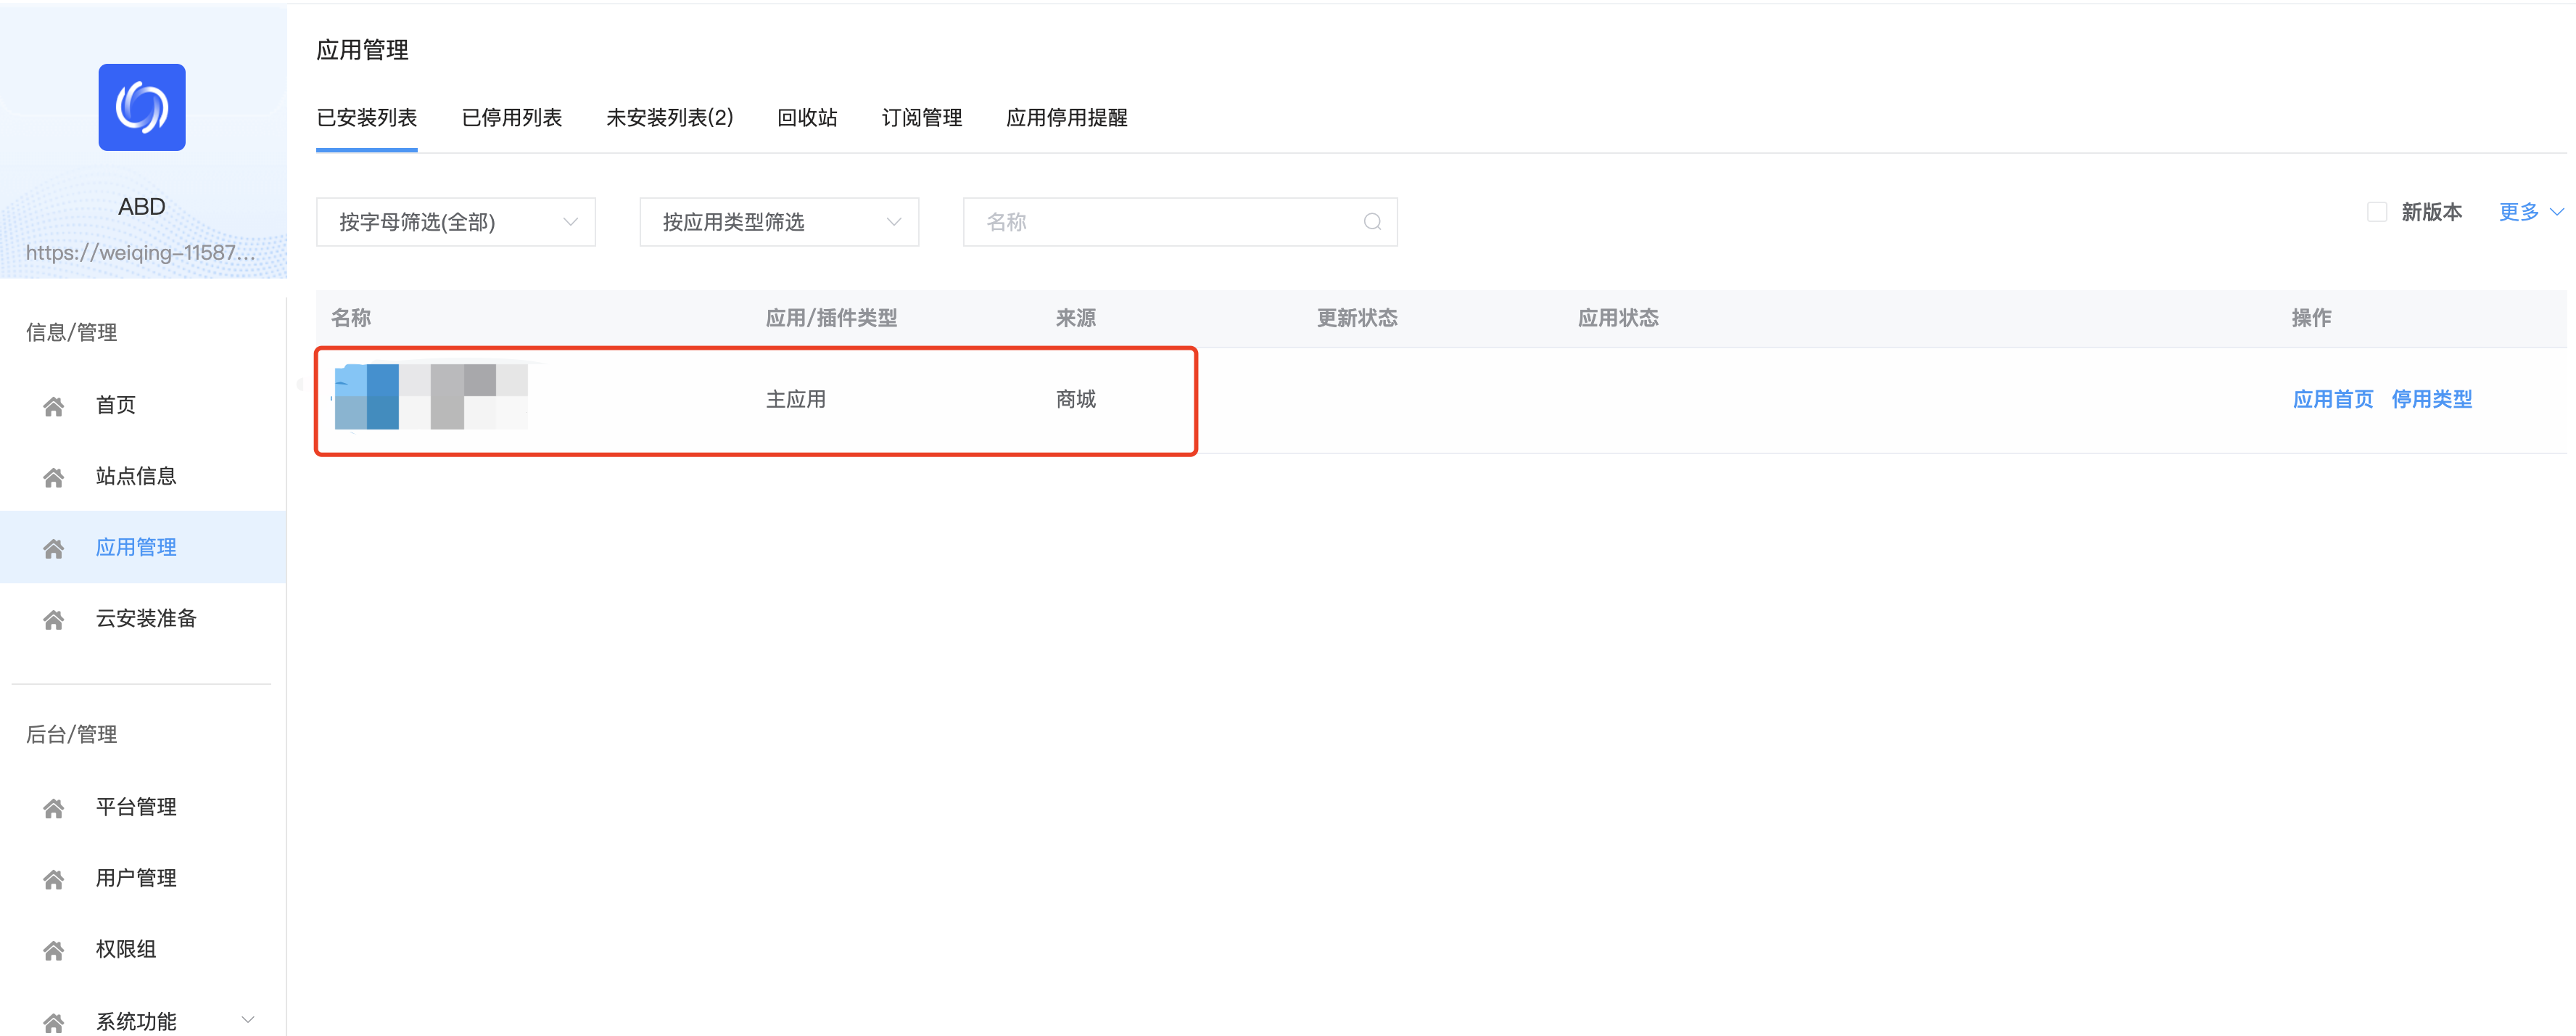This screenshot has width=2576, height=1036.
Task: Click the home icon beside 首页
Action: [54, 406]
